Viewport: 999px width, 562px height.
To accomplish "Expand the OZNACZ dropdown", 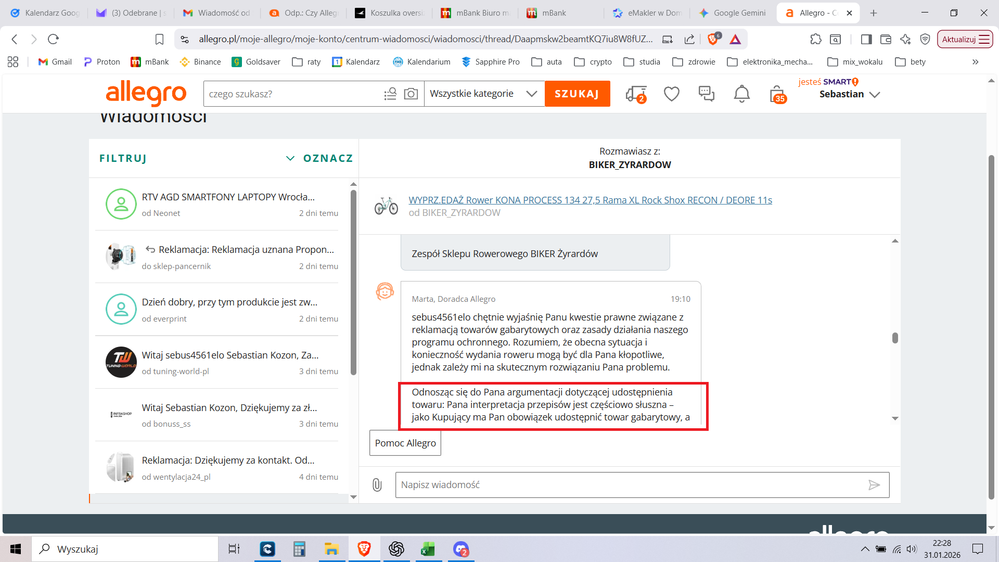I will pyautogui.click(x=319, y=158).
